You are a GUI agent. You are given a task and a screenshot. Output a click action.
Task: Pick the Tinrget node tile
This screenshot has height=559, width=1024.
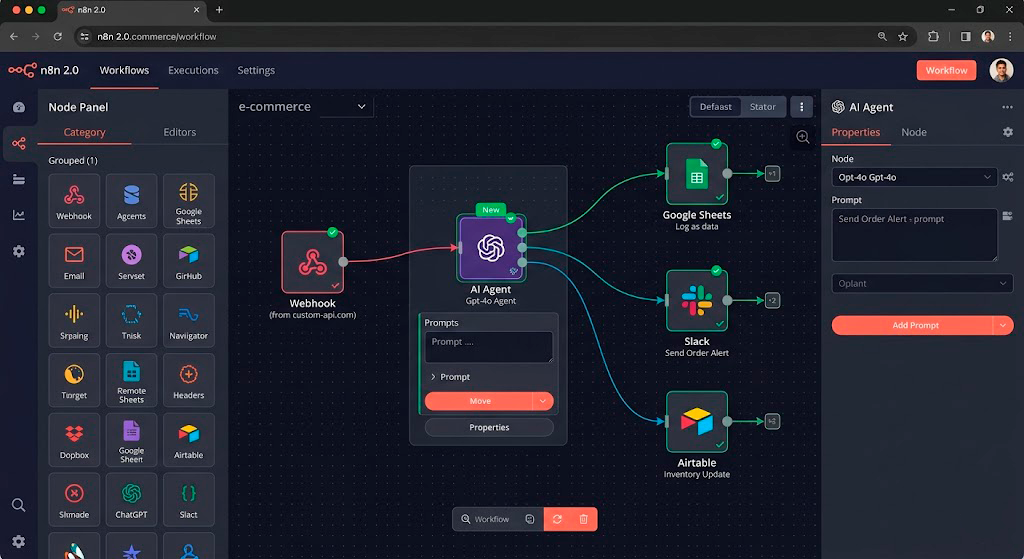click(74, 380)
